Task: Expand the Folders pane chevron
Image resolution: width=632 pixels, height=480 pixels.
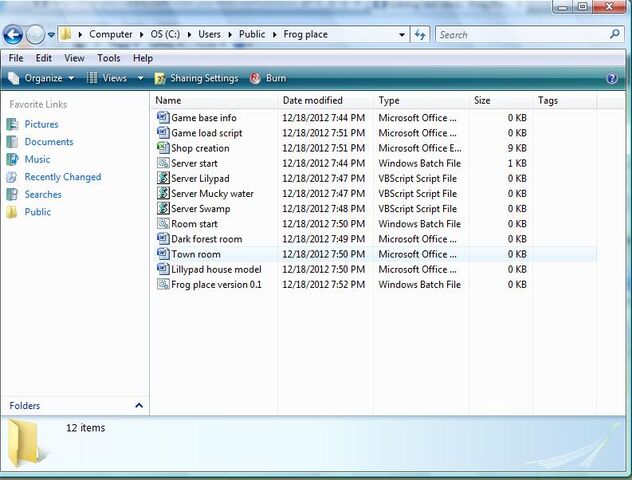Action: pyautogui.click(x=139, y=405)
